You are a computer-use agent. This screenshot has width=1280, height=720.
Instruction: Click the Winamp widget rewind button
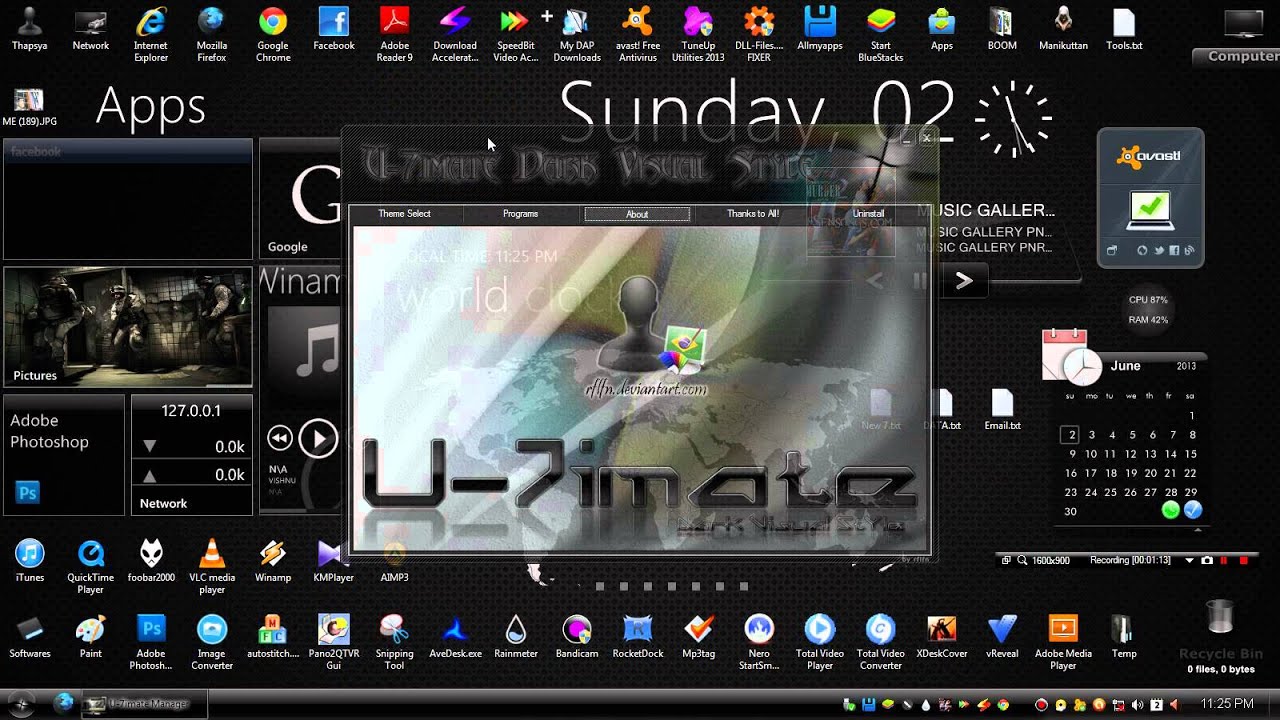coord(279,438)
